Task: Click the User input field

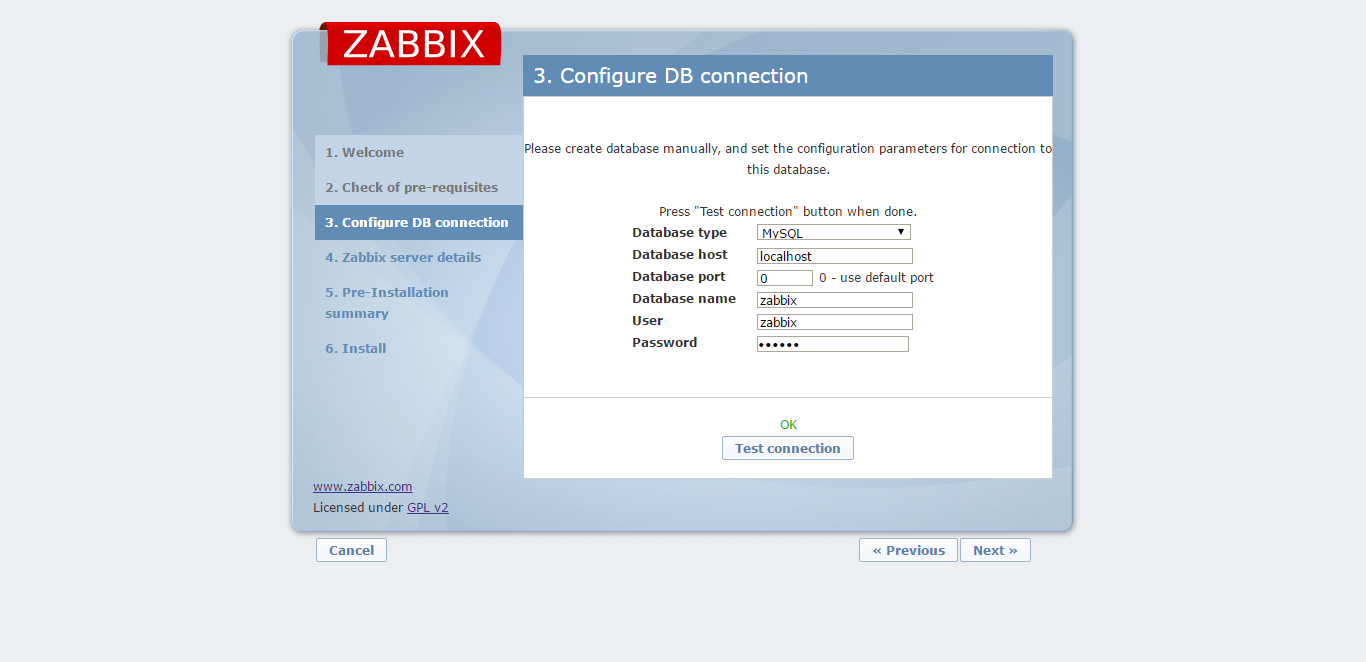Action: [x=835, y=322]
